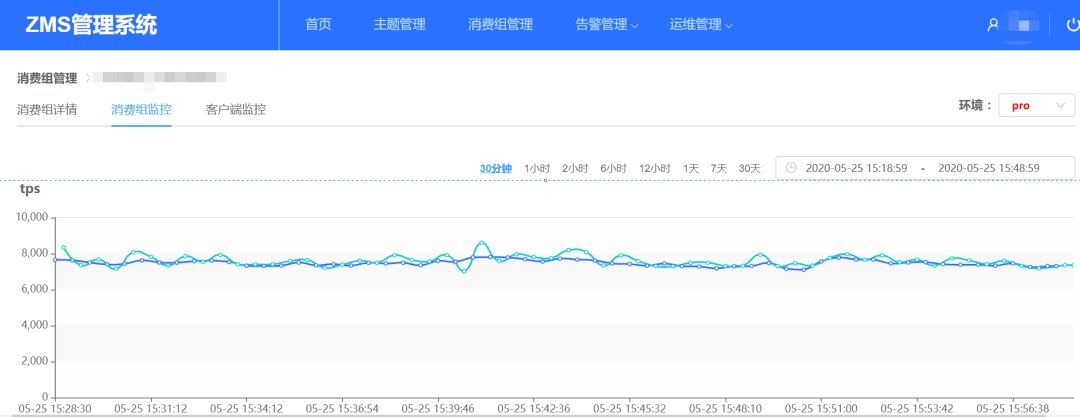Click the 2,000 y-axis label

(34, 361)
